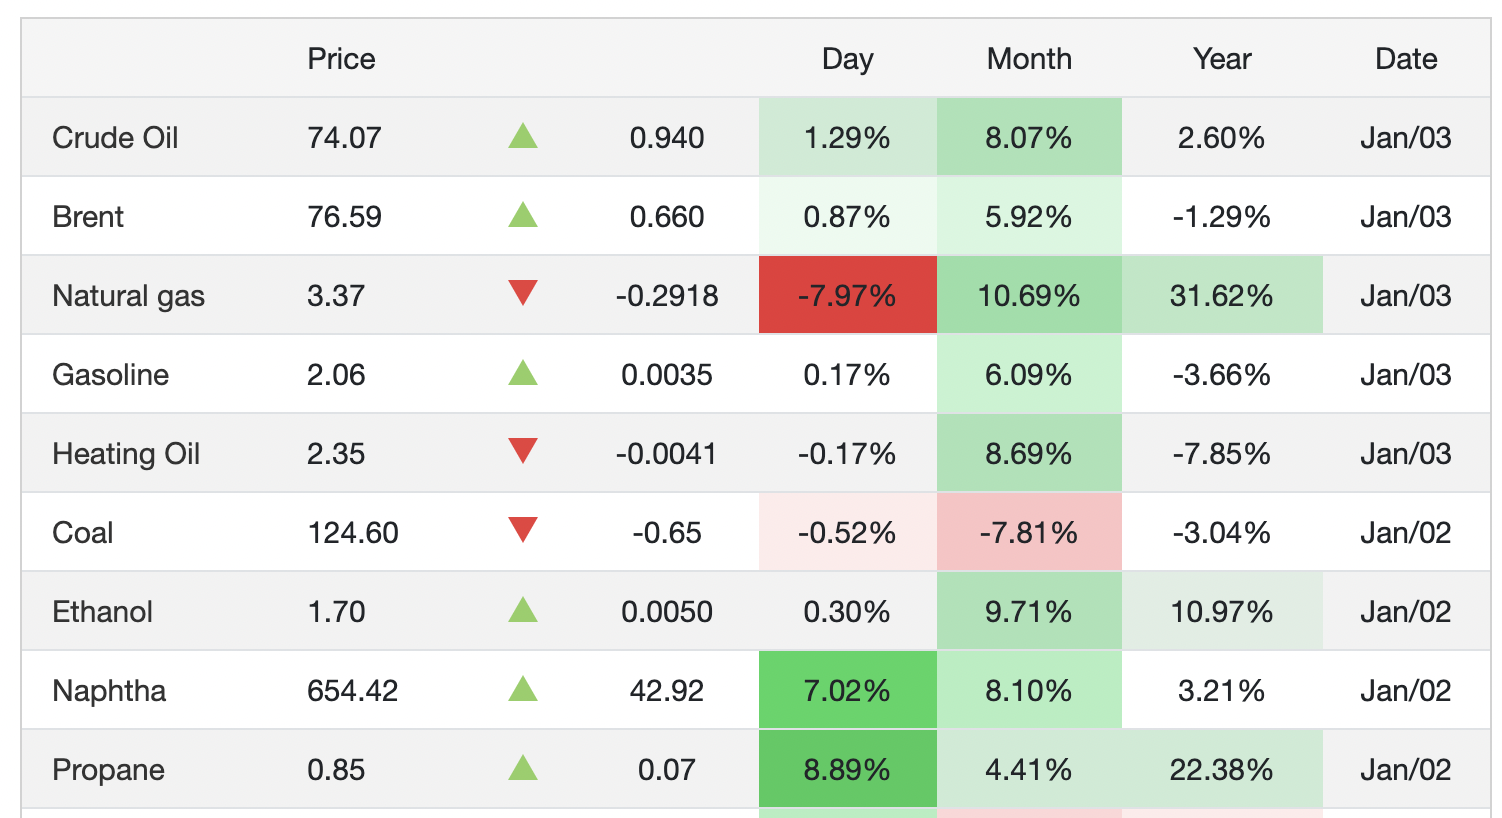Click the 2.60% Crude Oil year cell
Image resolution: width=1502 pixels, height=818 pixels.
(1222, 137)
